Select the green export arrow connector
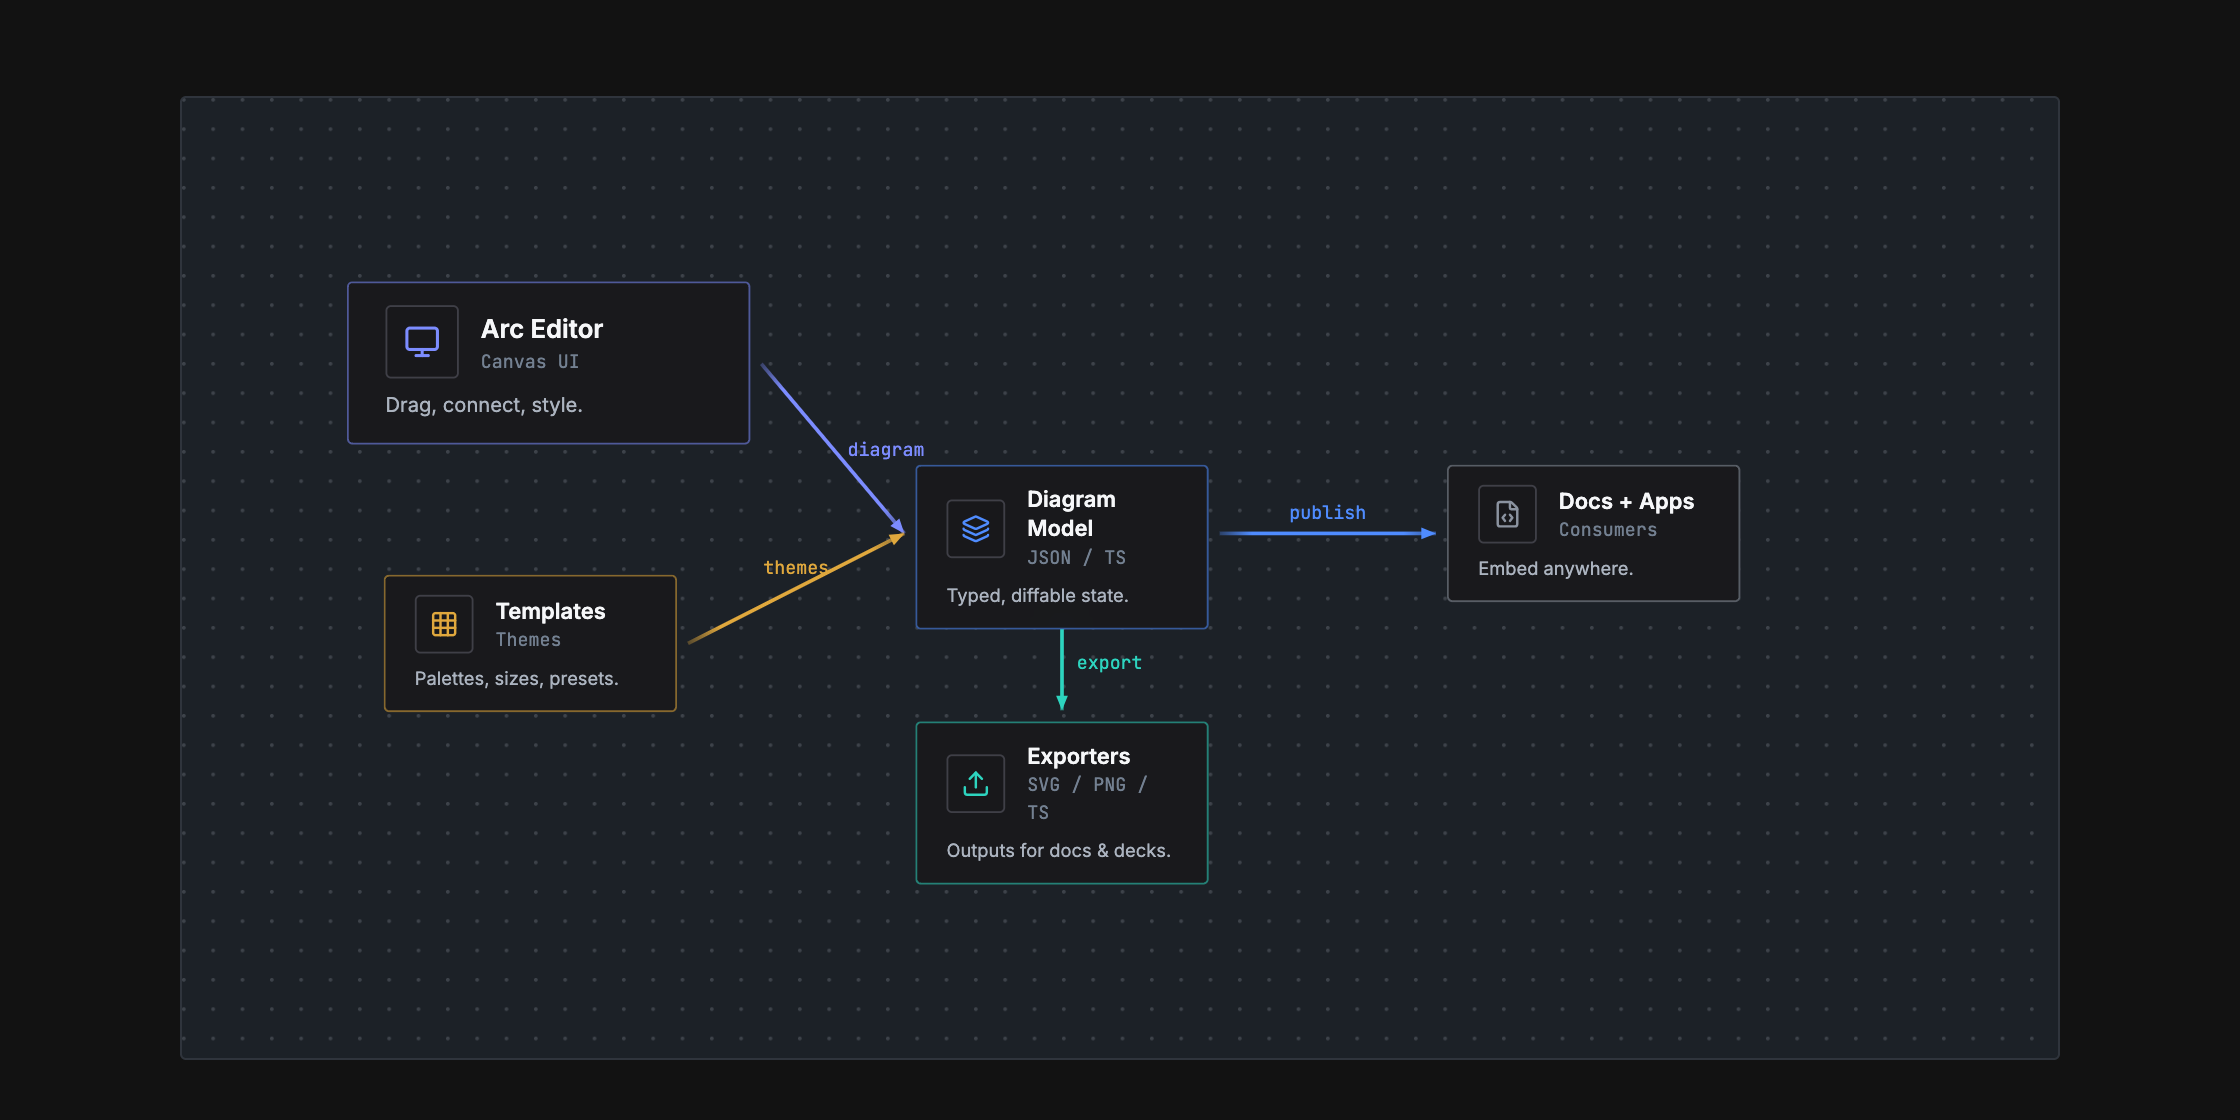Screen dimensions: 2240x1120 pos(1062,670)
